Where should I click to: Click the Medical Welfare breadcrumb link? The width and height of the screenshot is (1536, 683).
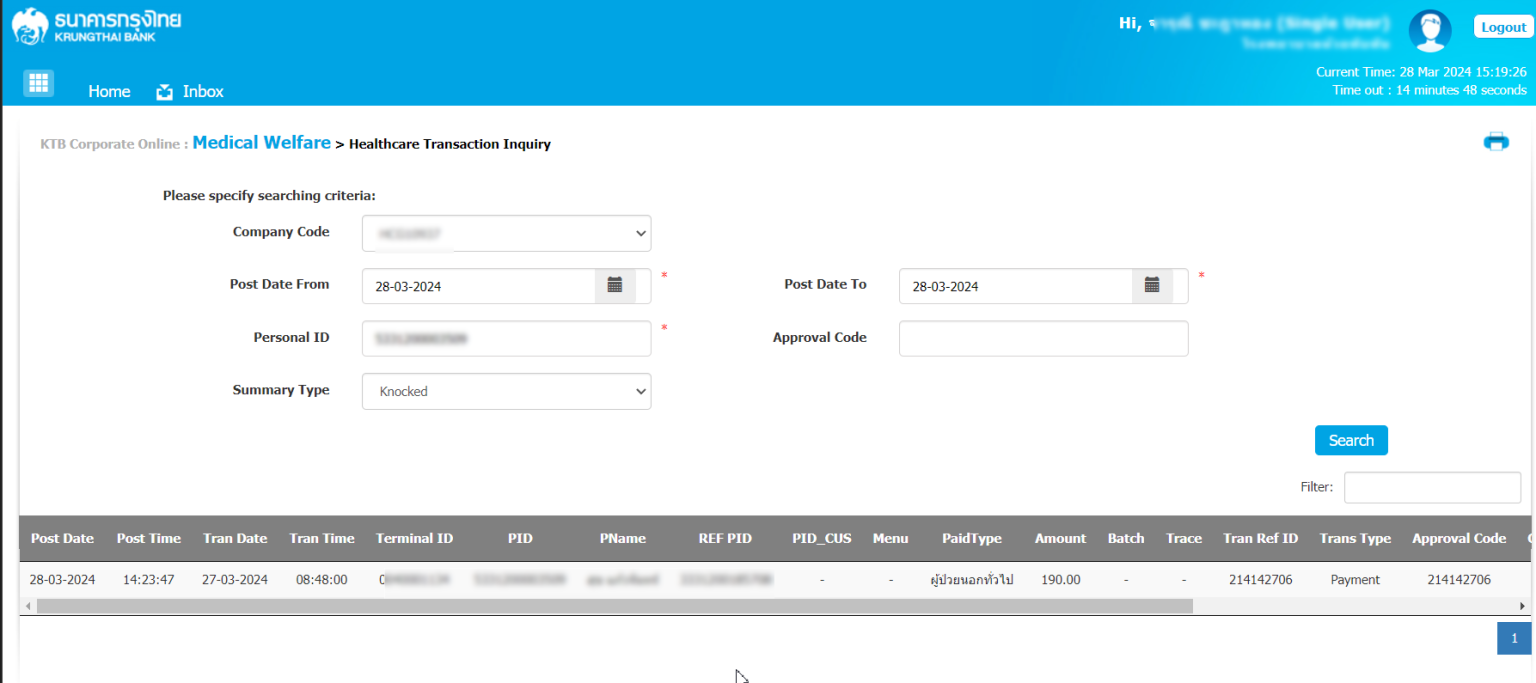[x=261, y=143]
